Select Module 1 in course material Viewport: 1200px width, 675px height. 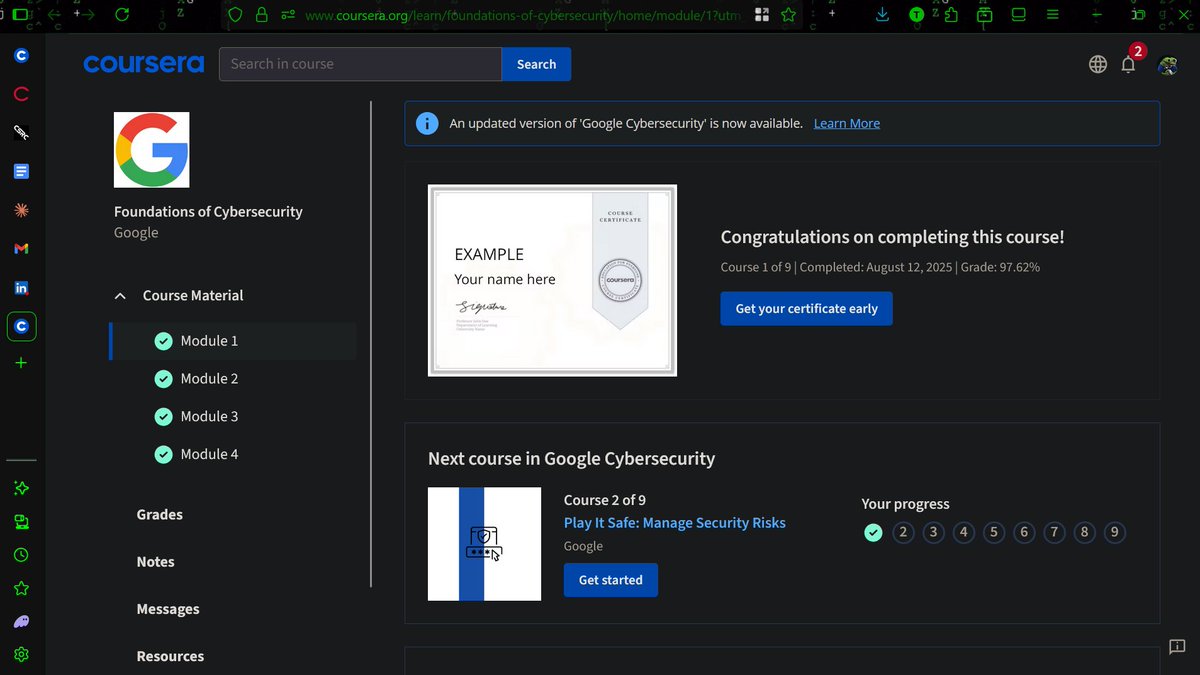[232, 341]
